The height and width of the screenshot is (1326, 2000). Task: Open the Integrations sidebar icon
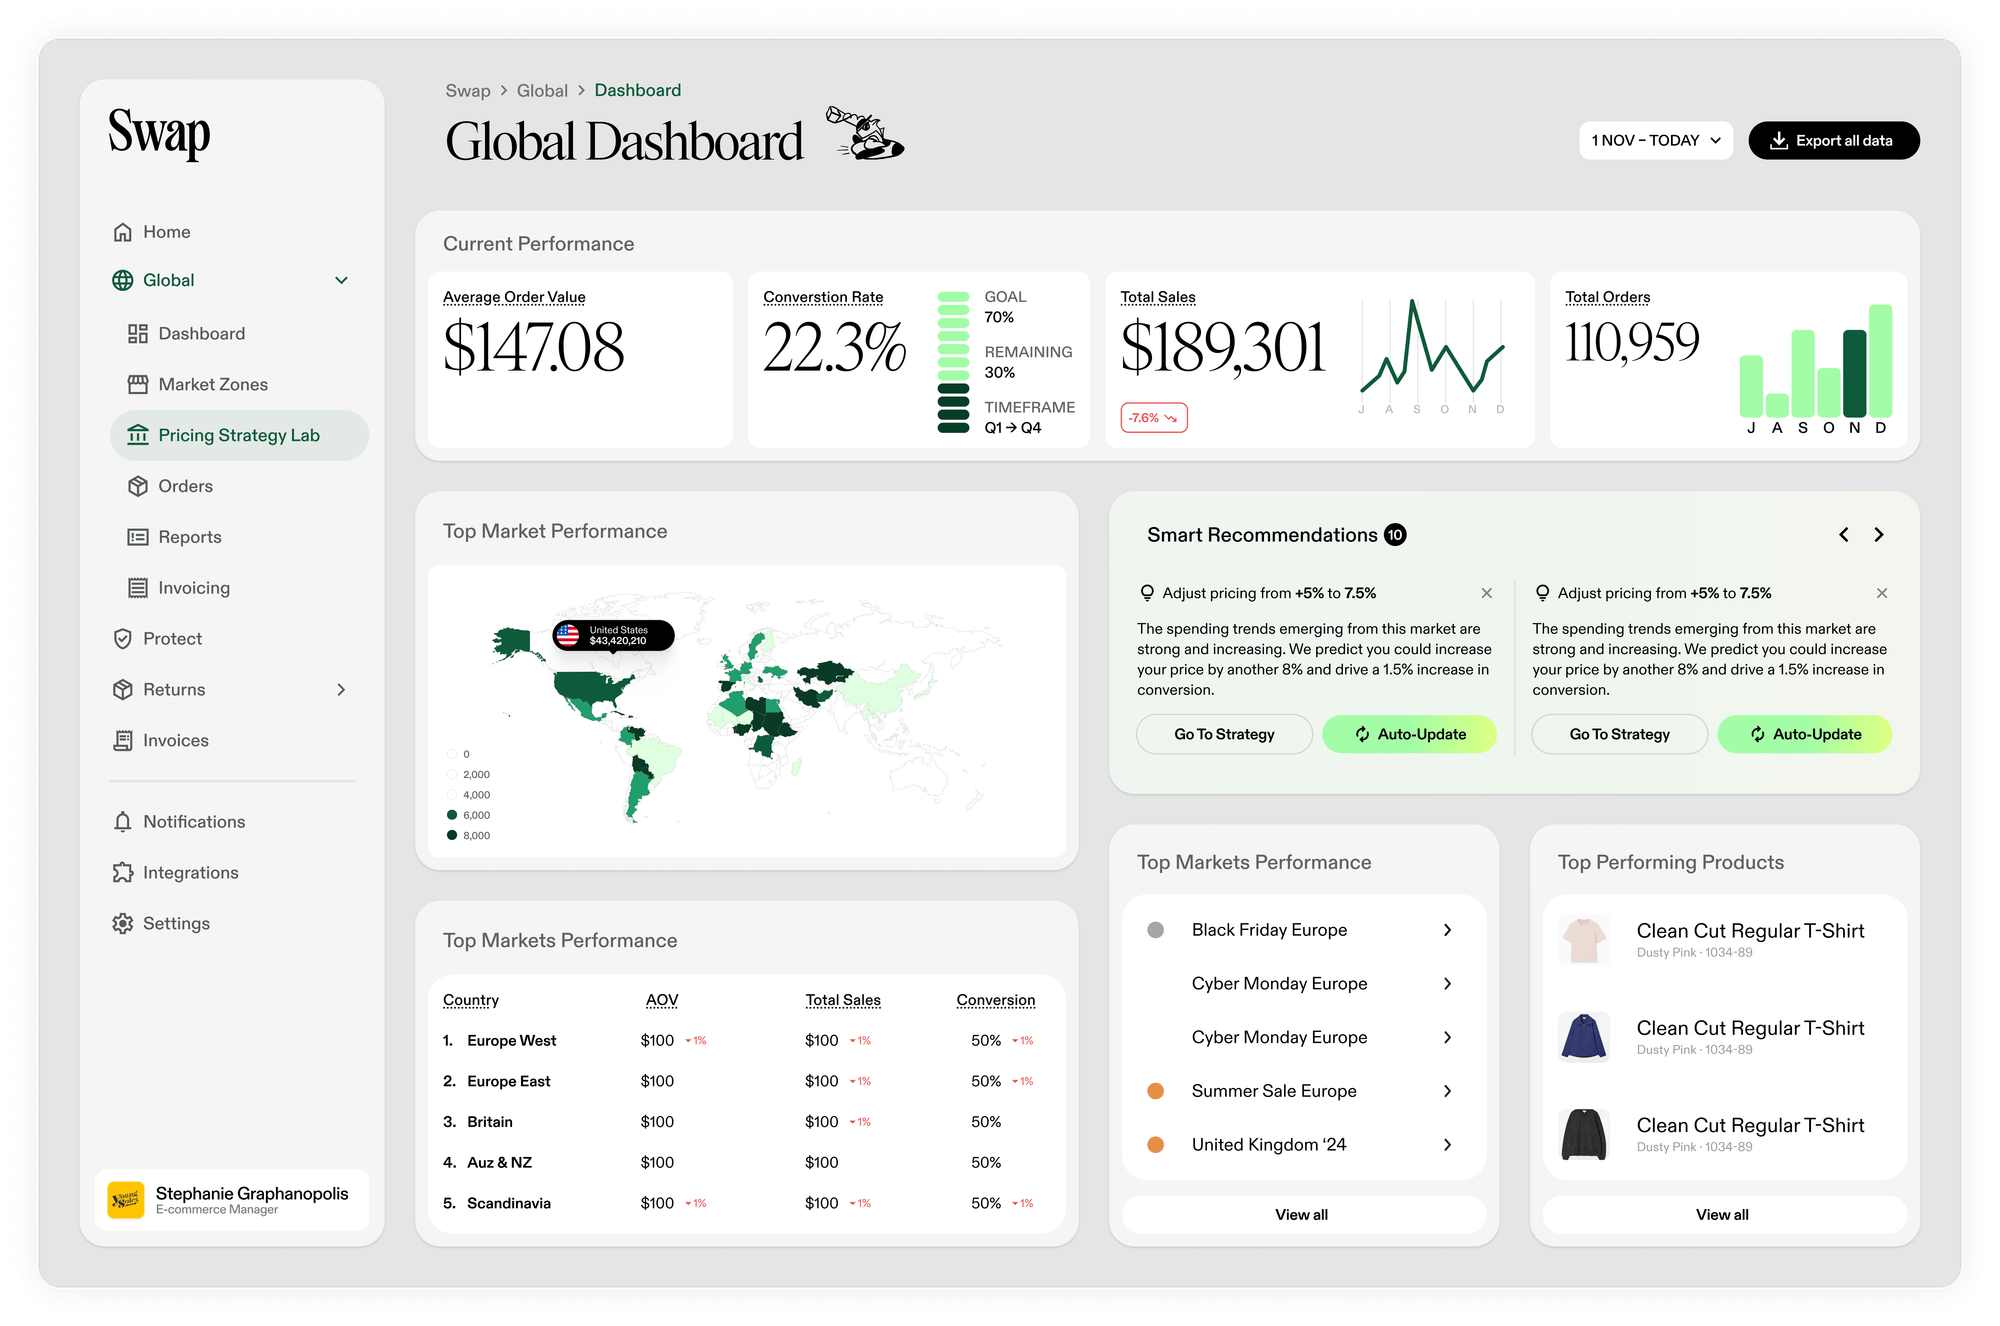pos(123,872)
